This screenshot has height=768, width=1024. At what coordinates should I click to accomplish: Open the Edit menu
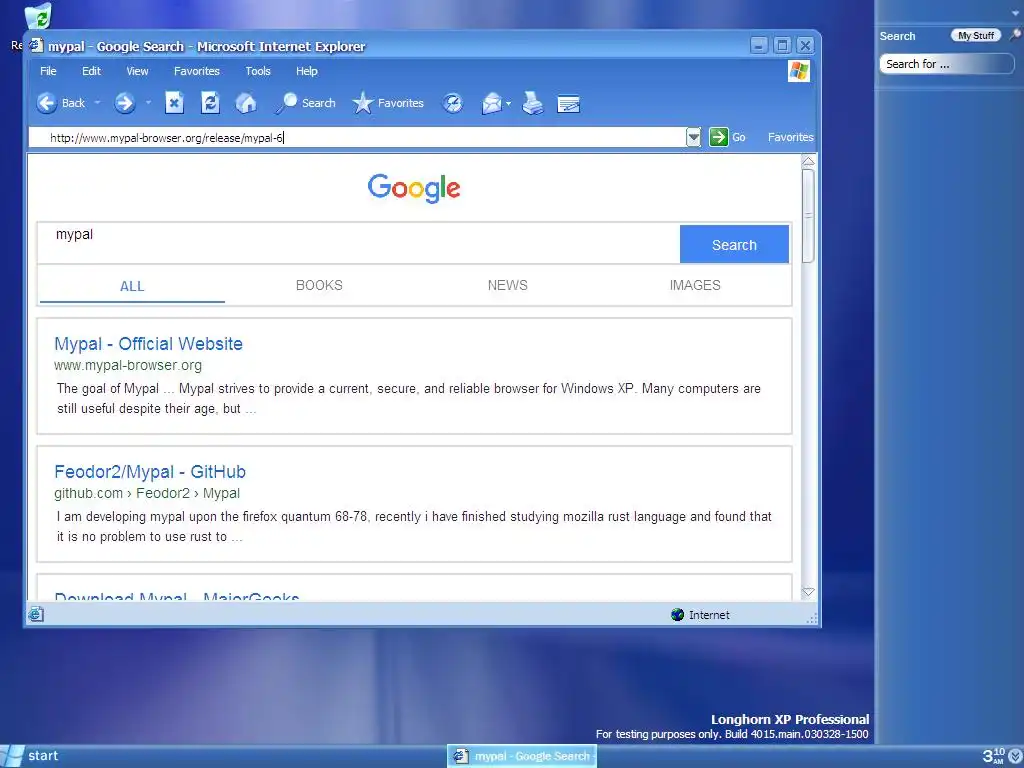click(x=91, y=71)
